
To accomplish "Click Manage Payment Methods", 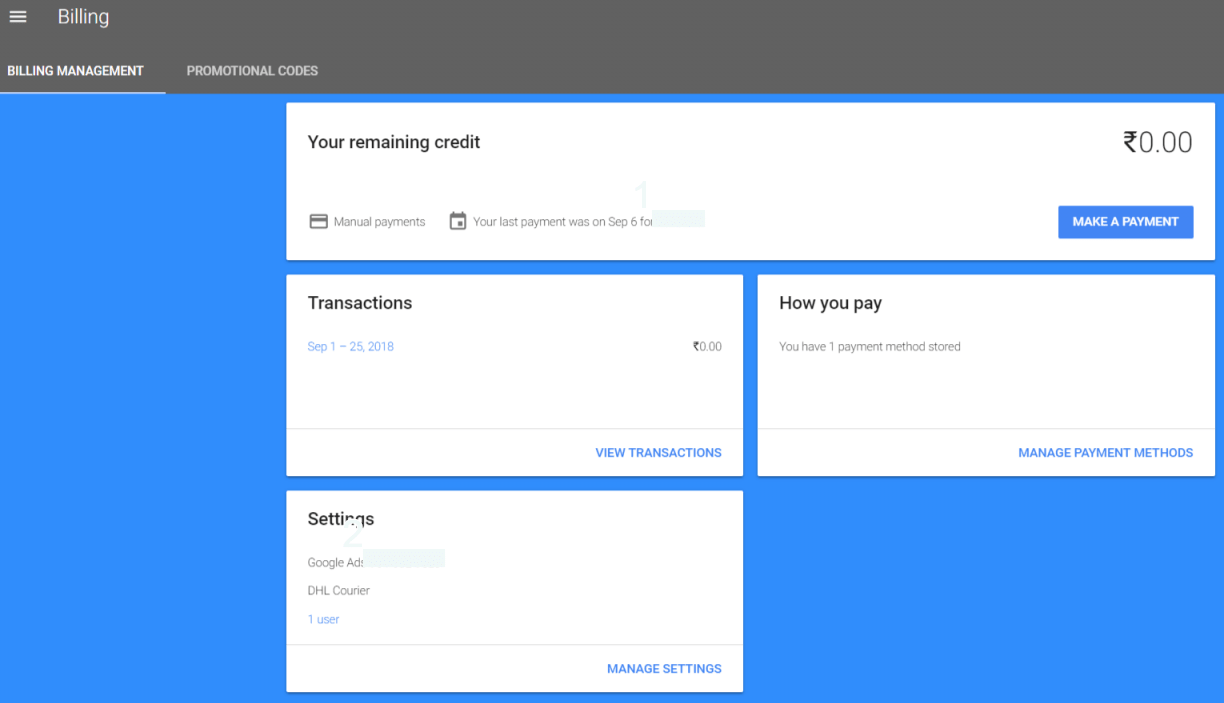I will pos(1105,453).
